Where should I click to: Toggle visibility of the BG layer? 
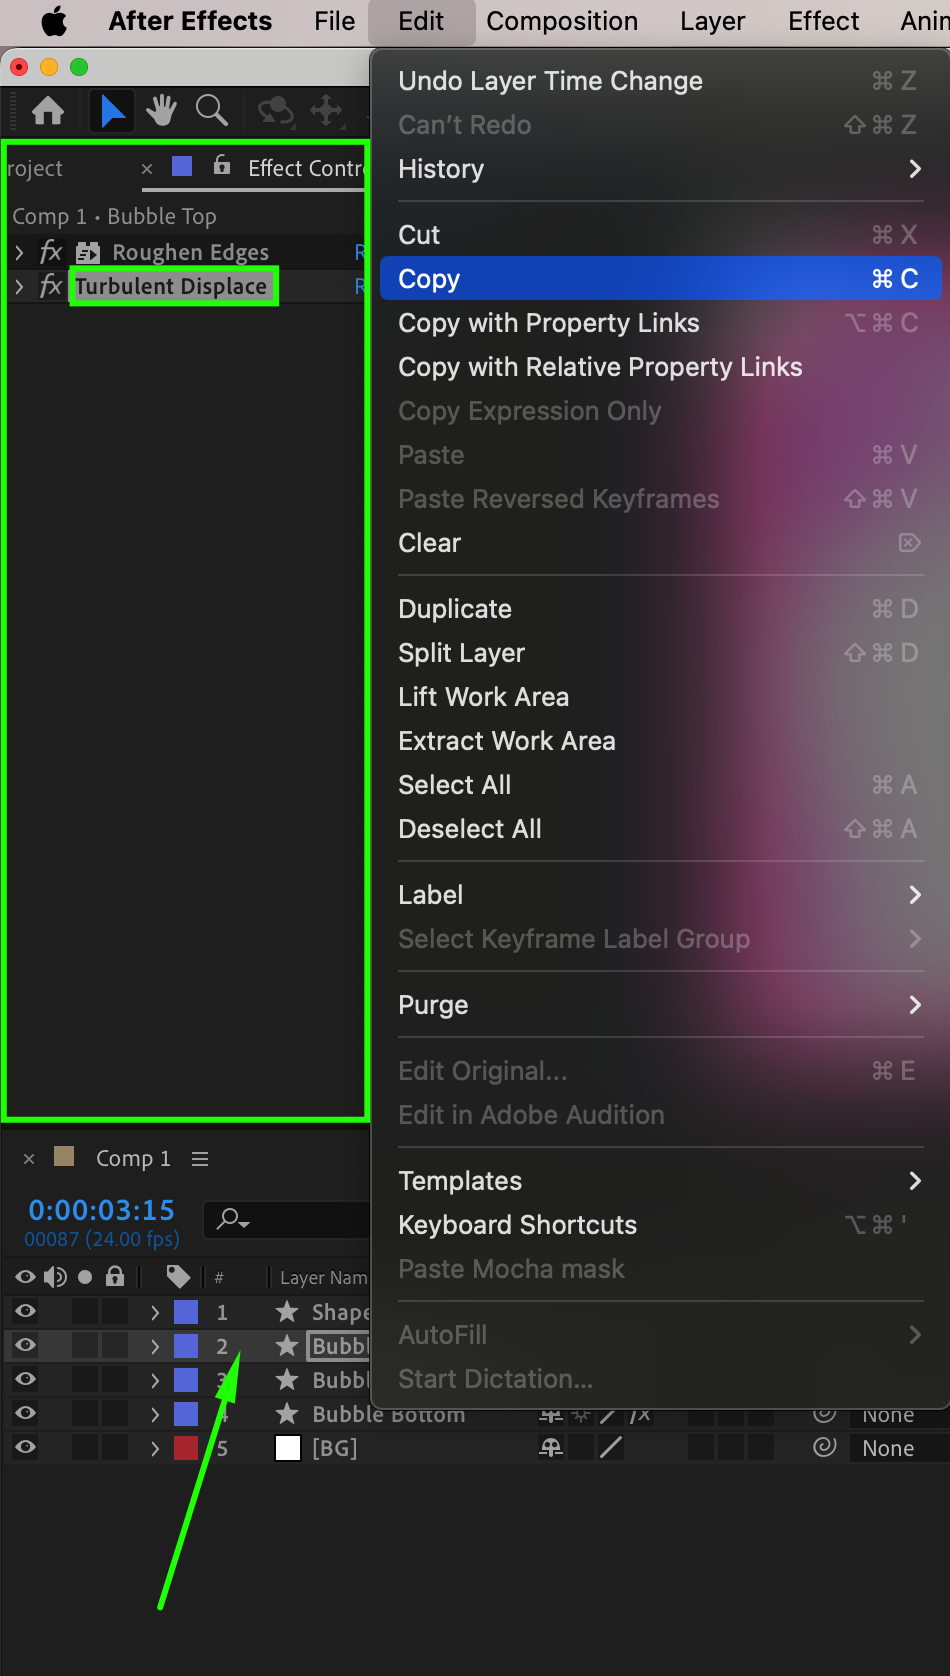click(x=26, y=1447)
